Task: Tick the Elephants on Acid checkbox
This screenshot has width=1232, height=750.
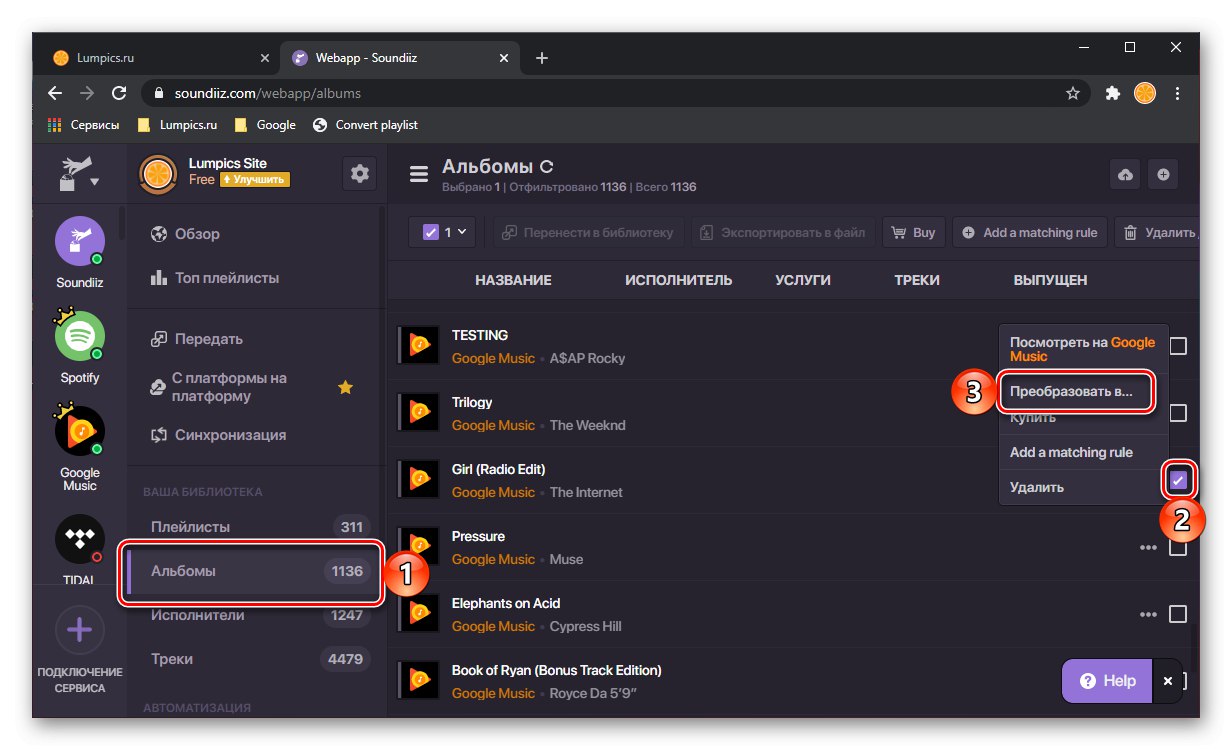Action: (1178, 614)
